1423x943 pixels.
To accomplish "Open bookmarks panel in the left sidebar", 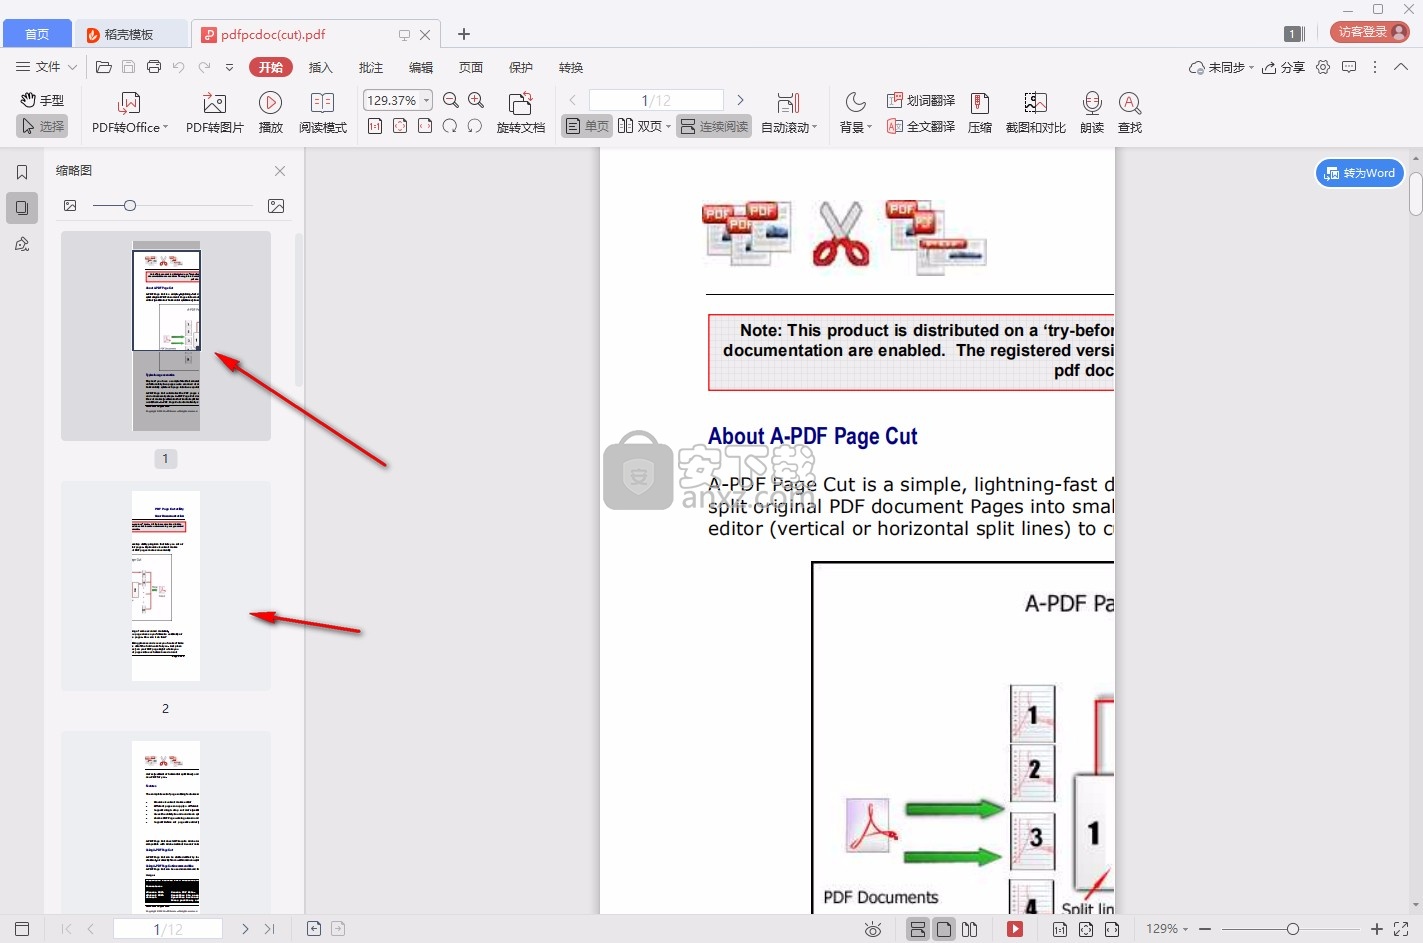I will coord(22,172).
